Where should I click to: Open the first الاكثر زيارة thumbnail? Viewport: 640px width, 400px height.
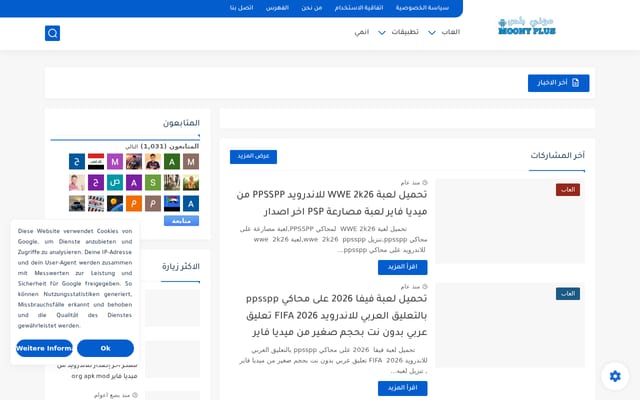(x=172, y=308)
